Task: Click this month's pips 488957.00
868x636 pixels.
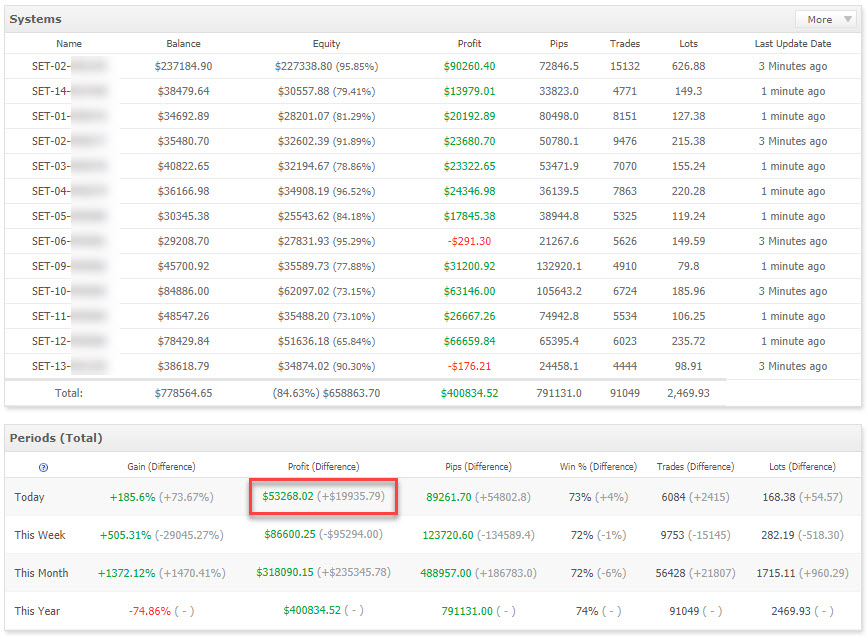Action: [446, 573]
